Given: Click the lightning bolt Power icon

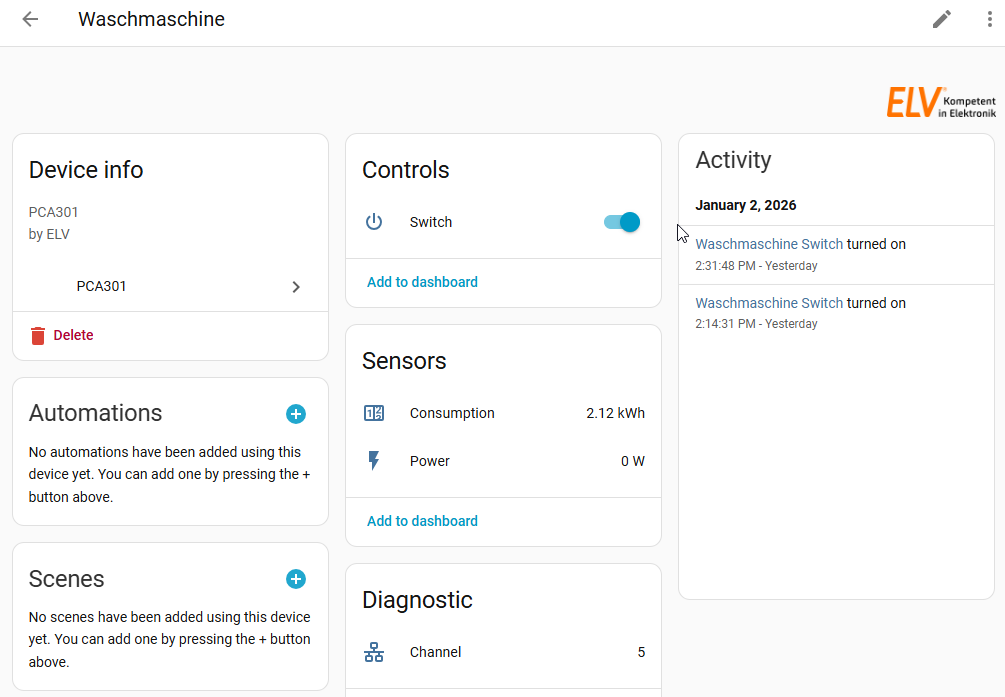Looking at the screenshot, I should (374, 461).
